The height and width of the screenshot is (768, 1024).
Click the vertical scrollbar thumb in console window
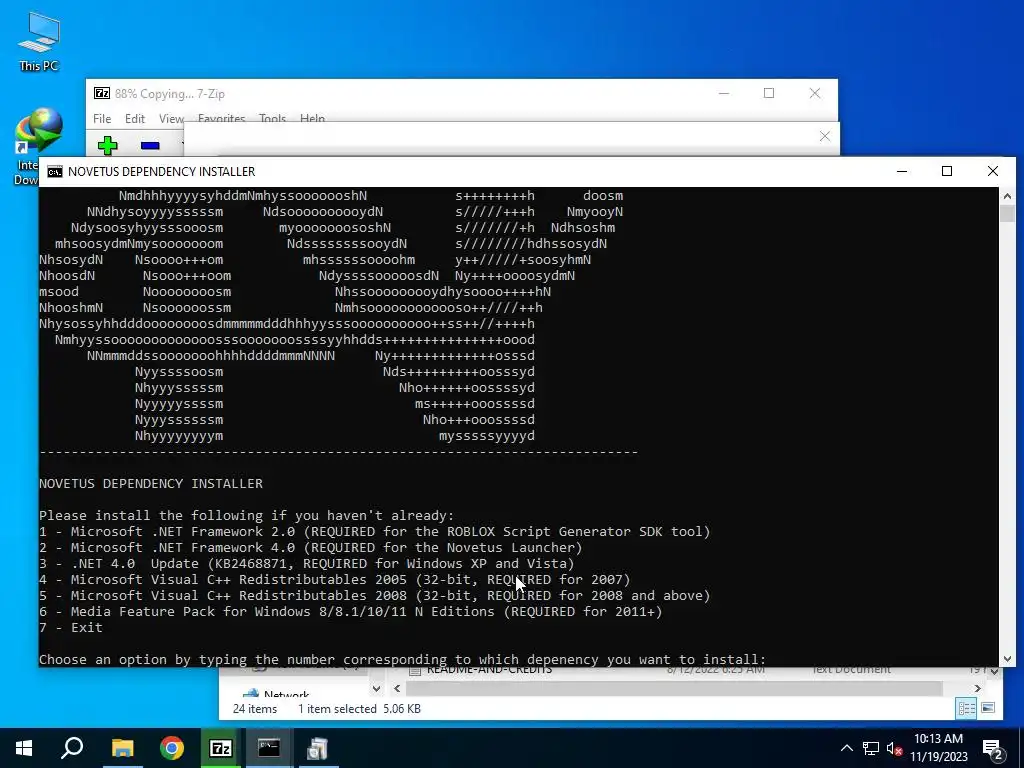(1006, 214)
